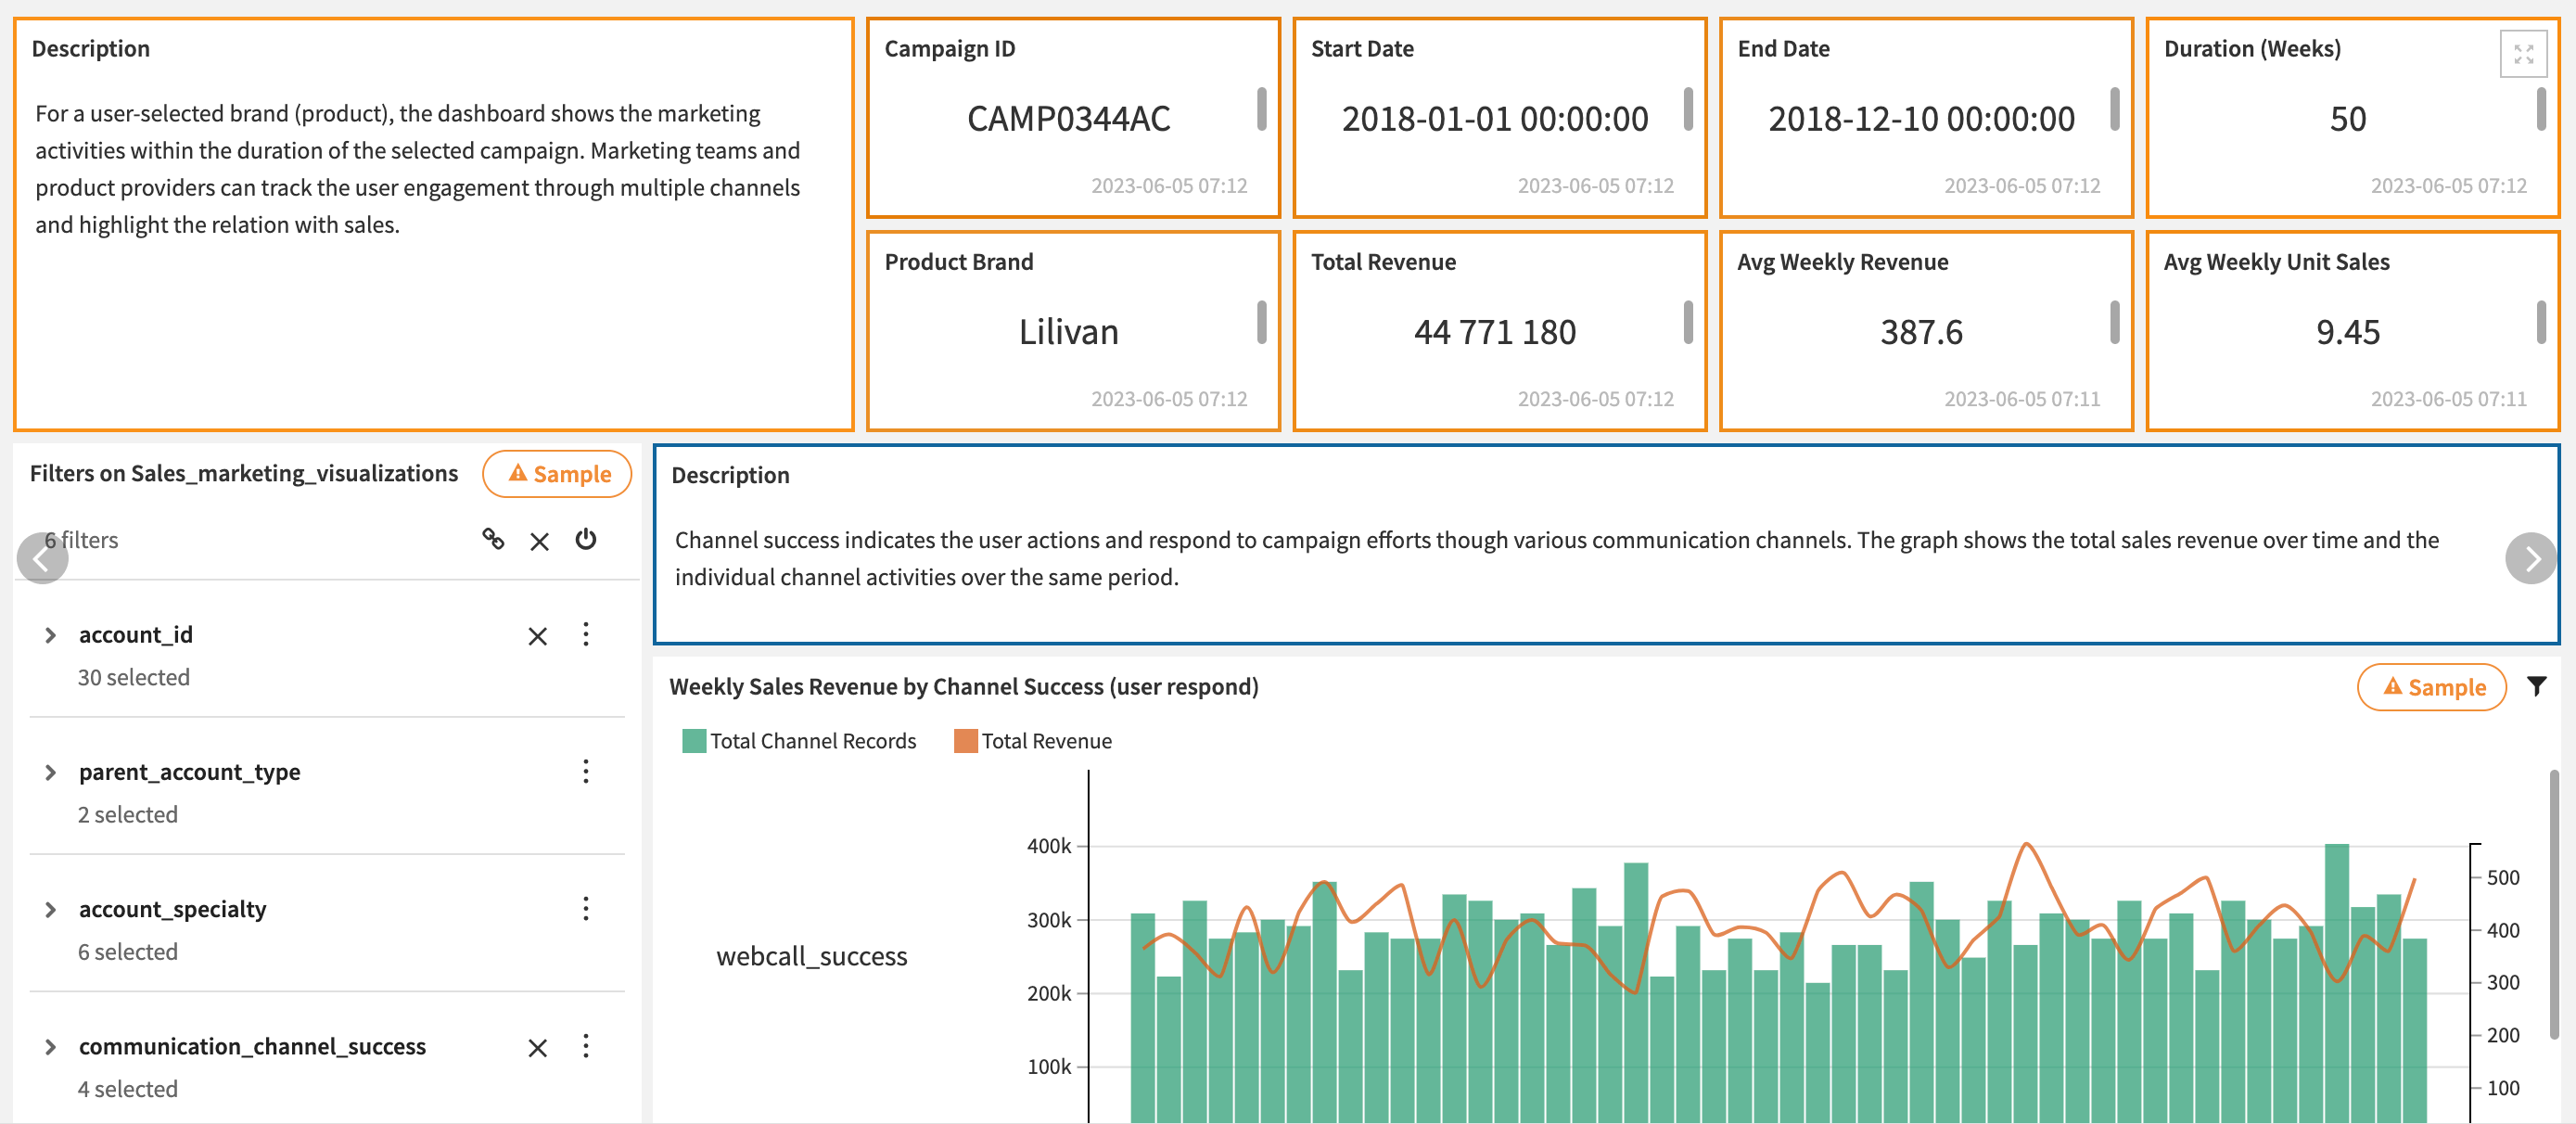The width and height of the screenshot is (2576, 1124).
Task: Open account_id filter options menu
Action: point(586,634)
